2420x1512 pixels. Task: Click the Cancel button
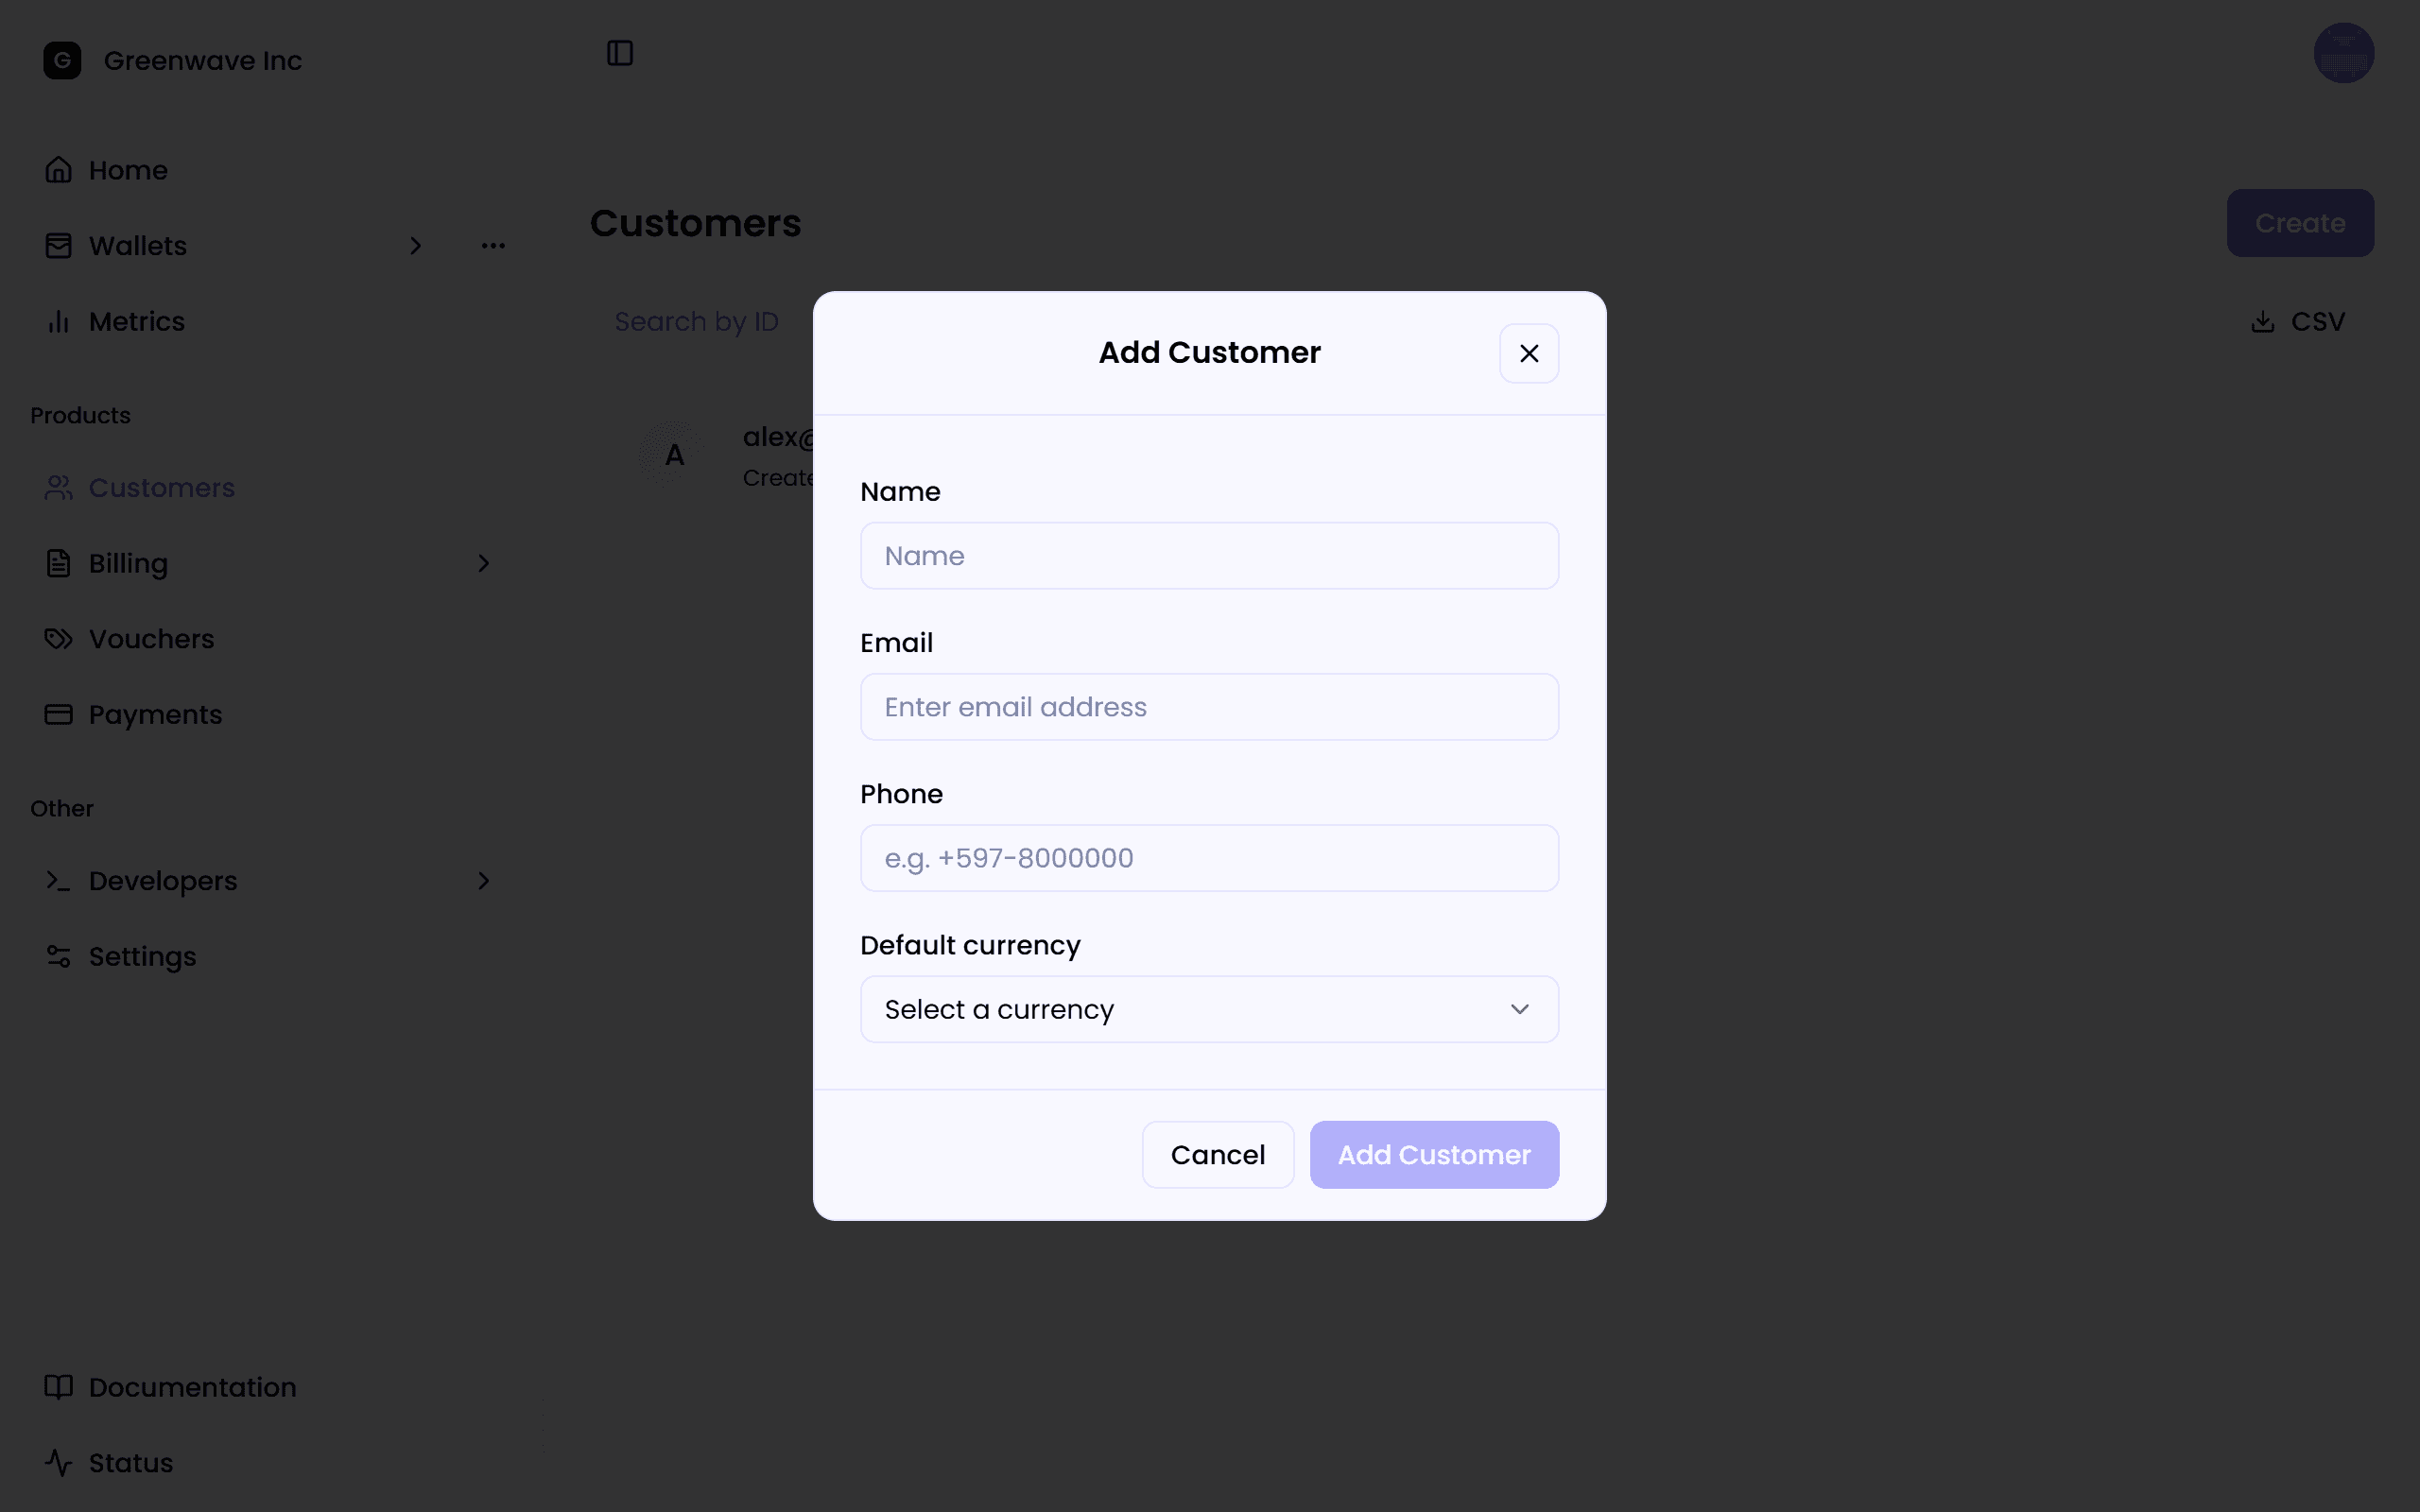[1217, 1155]
